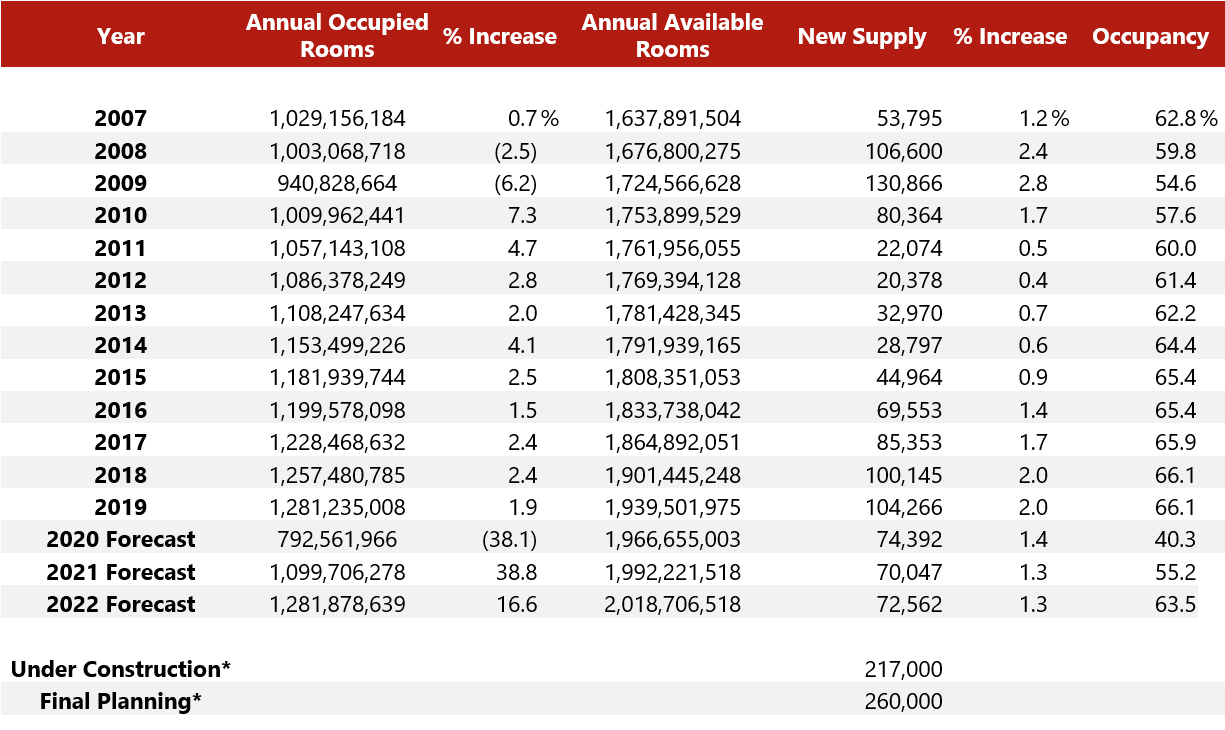The height and width of the screenshot is (730, 1225).
Task: Click the Occupancy column header
Action: click(1150, 37)
